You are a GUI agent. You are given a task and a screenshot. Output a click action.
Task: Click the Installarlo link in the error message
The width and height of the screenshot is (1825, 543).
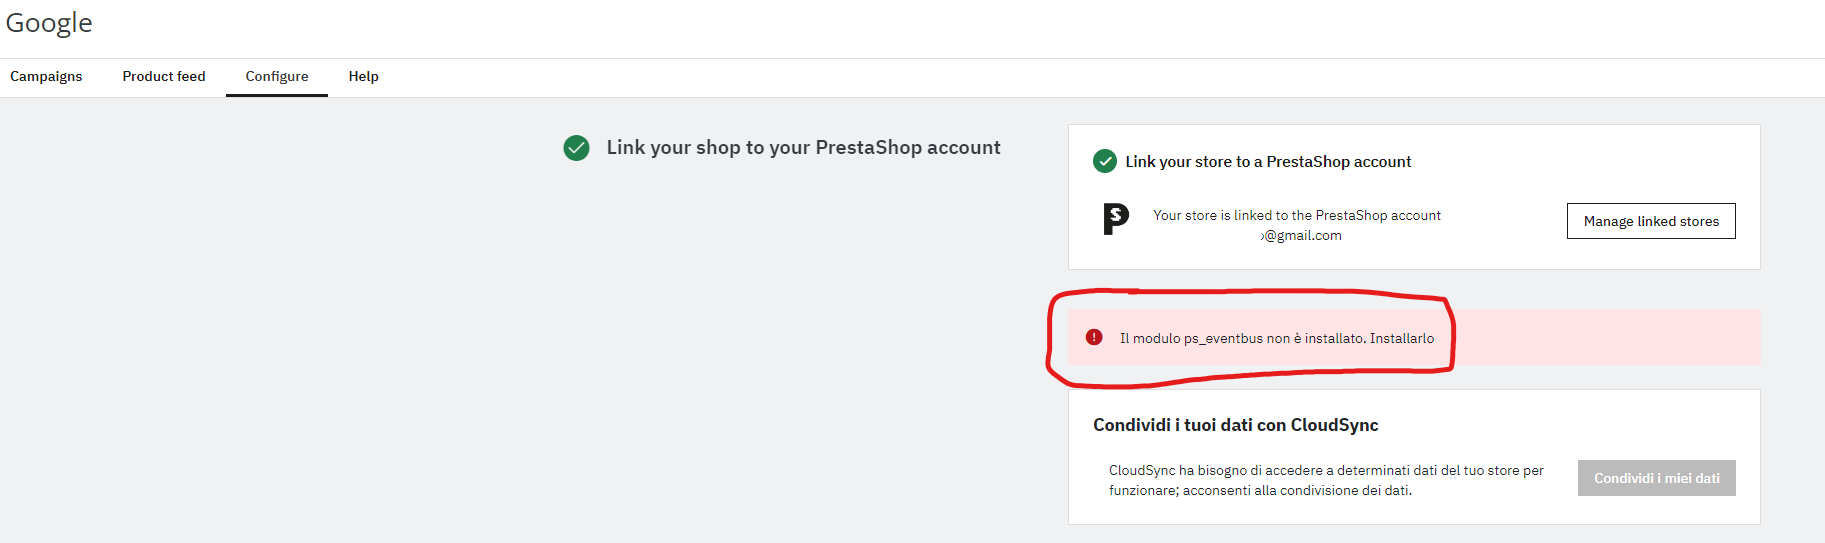click(1402, 339)
